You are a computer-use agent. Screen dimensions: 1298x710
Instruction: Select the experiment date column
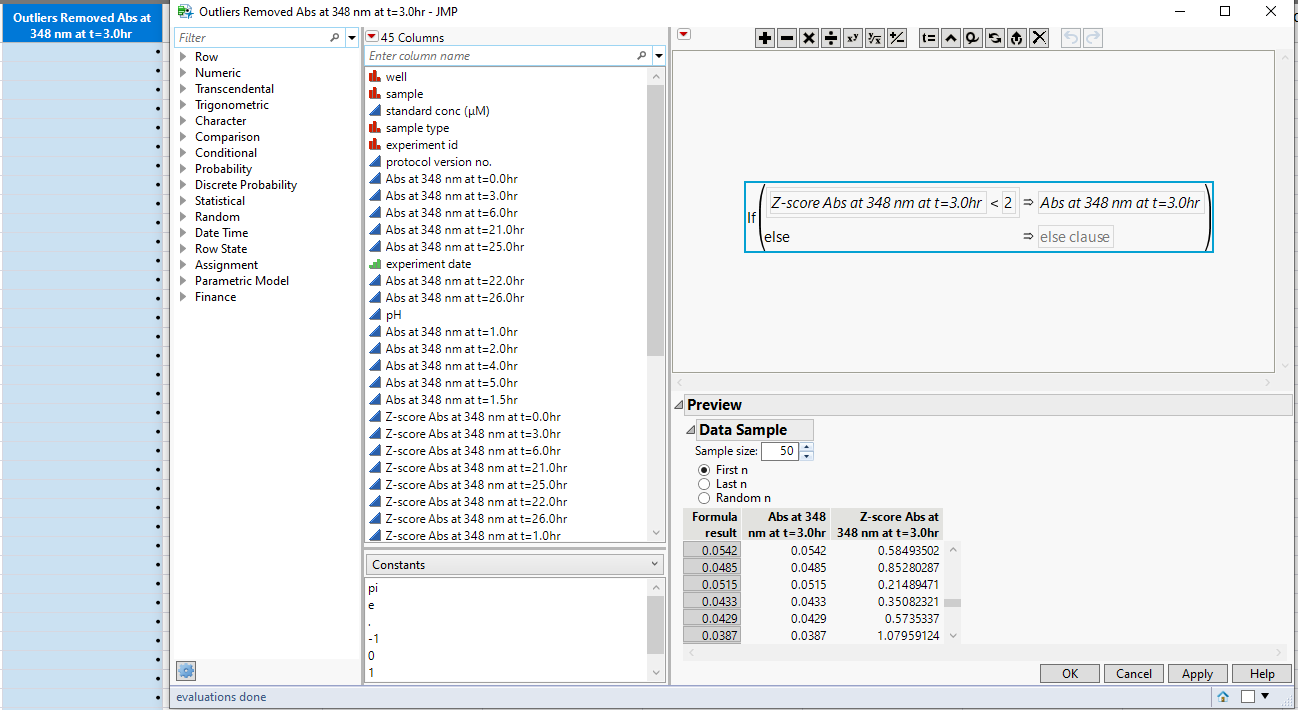coord(428,264)
